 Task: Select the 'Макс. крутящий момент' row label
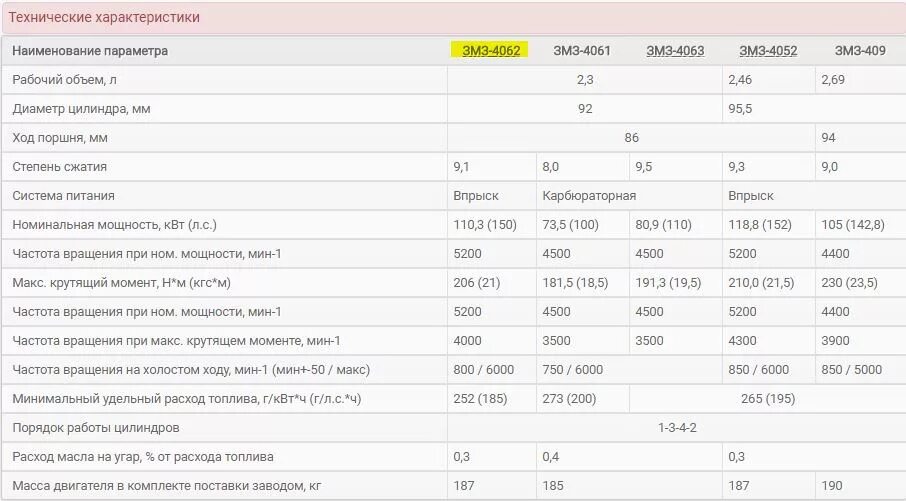coord(121,283)
